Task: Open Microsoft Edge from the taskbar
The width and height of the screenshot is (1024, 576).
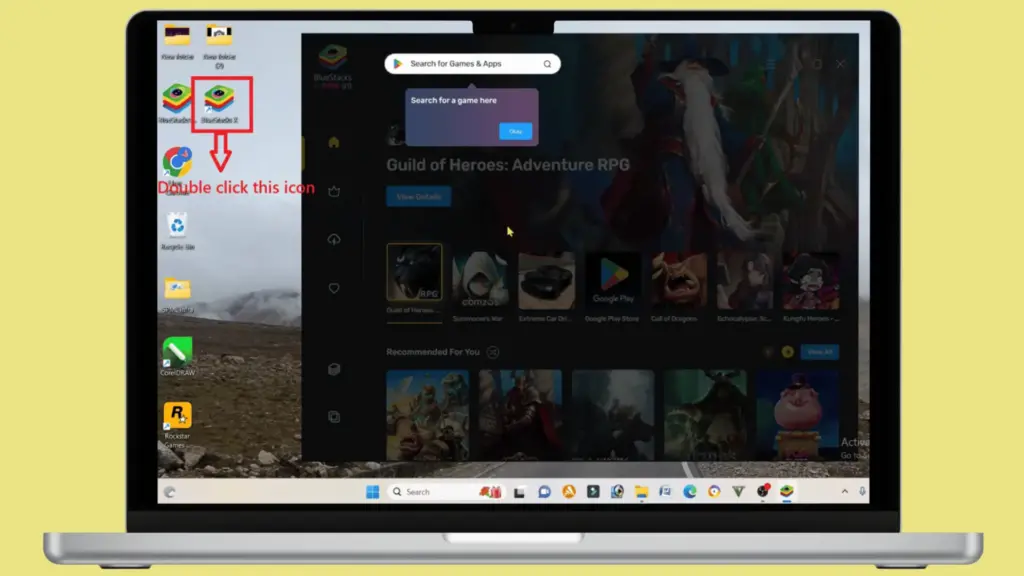Action: click(690, 492)
